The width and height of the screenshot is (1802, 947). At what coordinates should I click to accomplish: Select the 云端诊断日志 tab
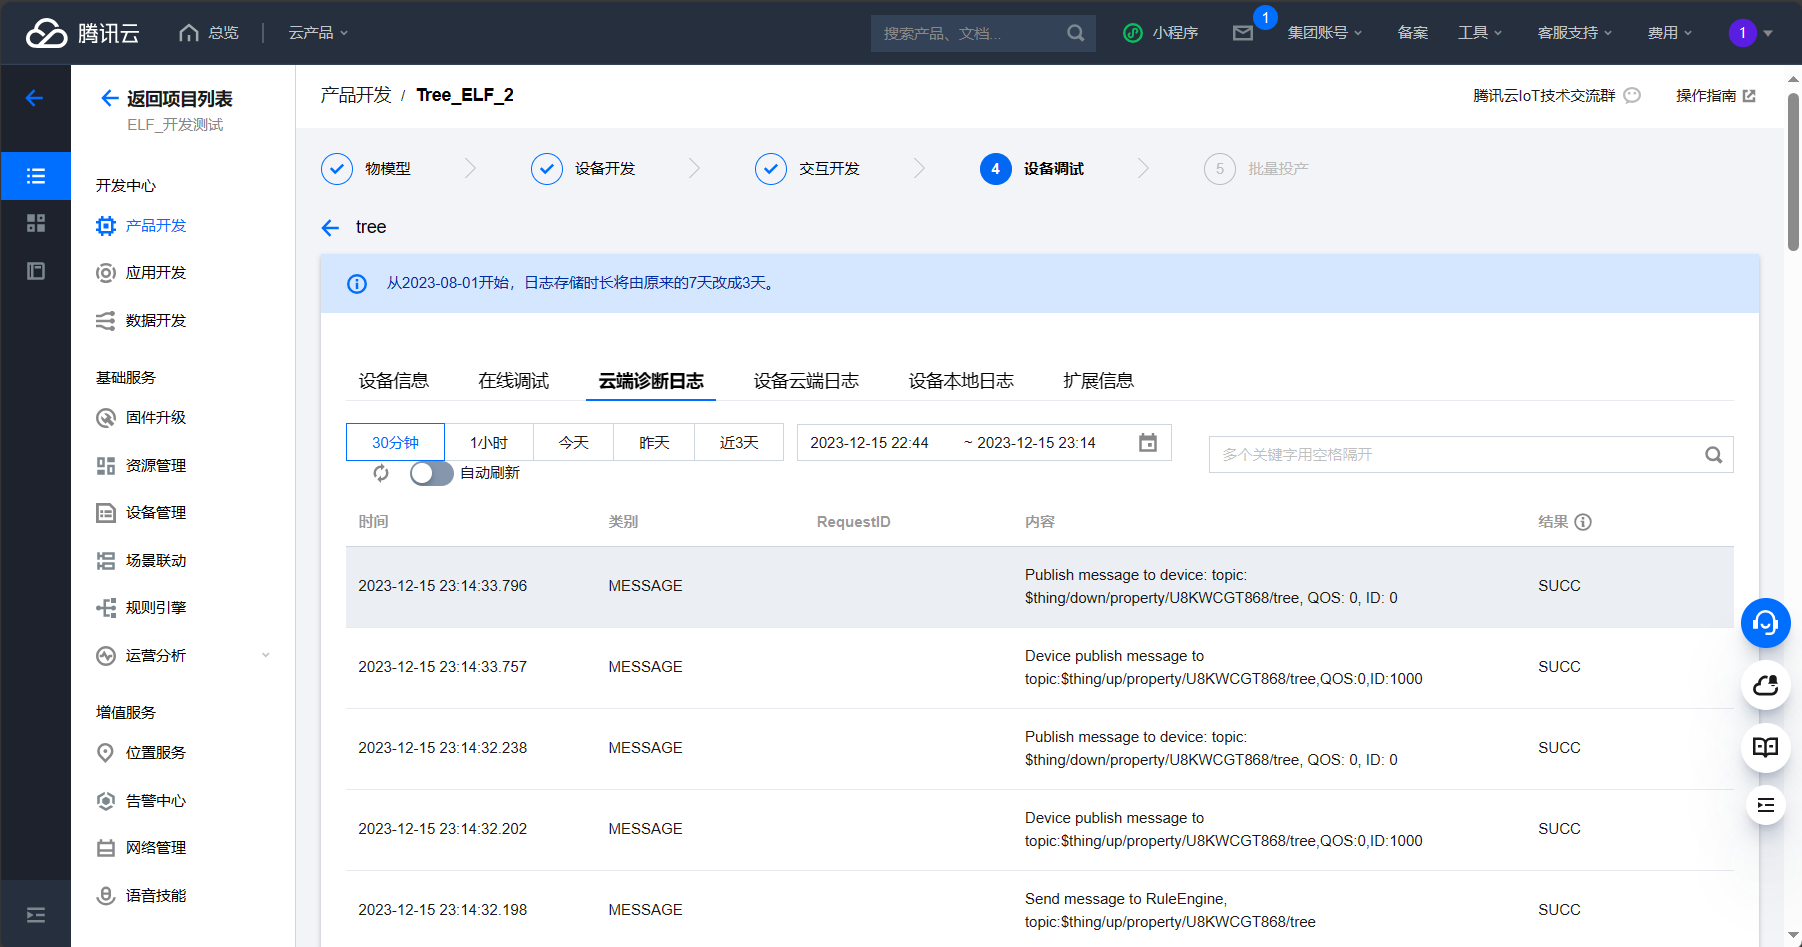coord(651,381)
